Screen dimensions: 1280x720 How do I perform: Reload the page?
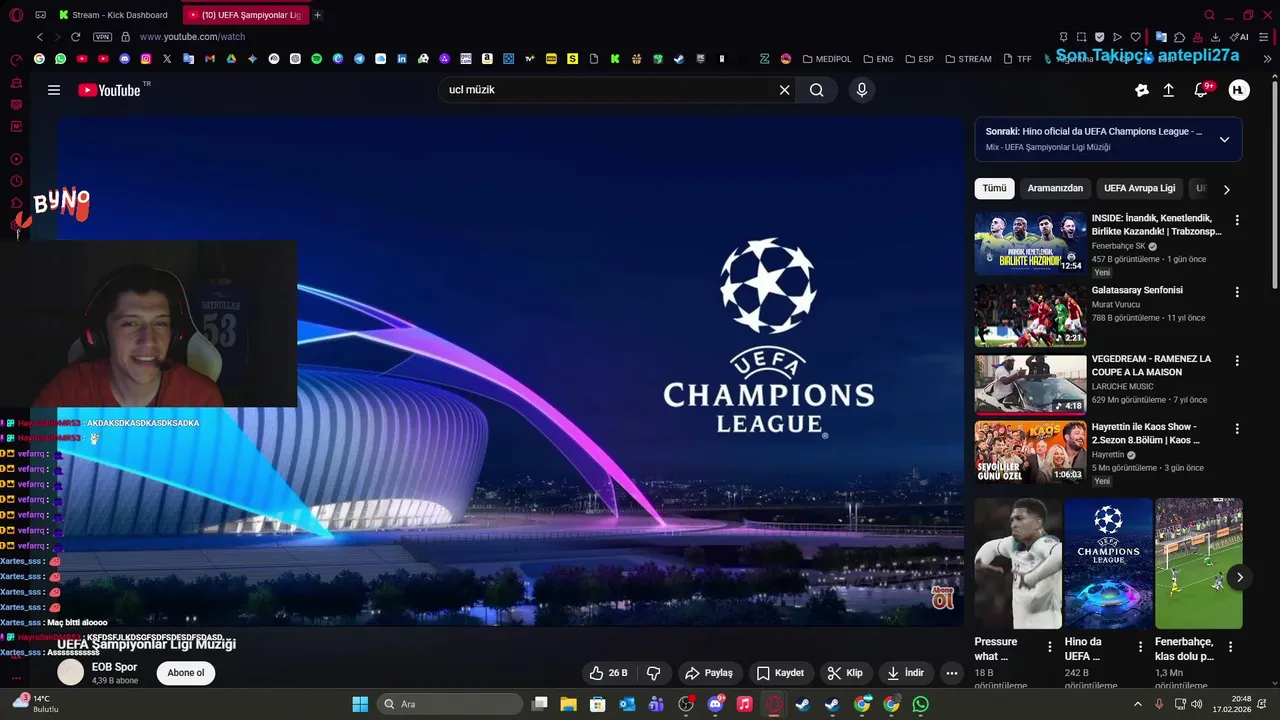coord(75,37)
